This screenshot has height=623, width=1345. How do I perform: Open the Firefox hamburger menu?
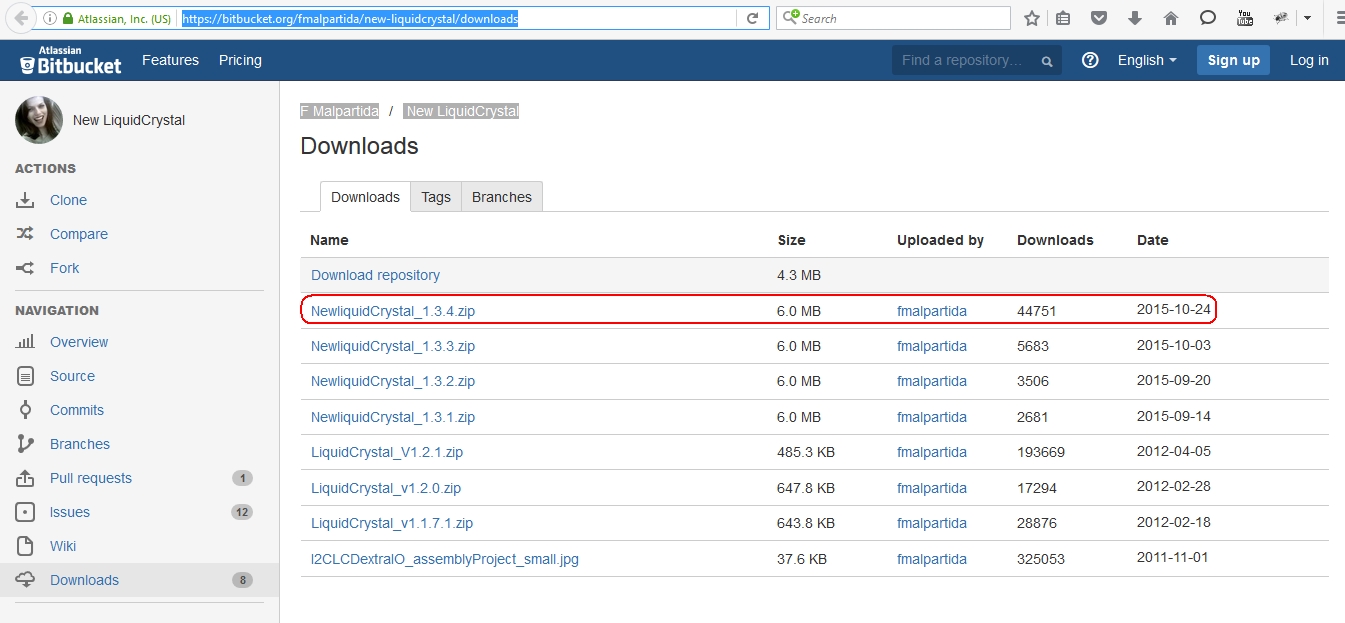1339,18
